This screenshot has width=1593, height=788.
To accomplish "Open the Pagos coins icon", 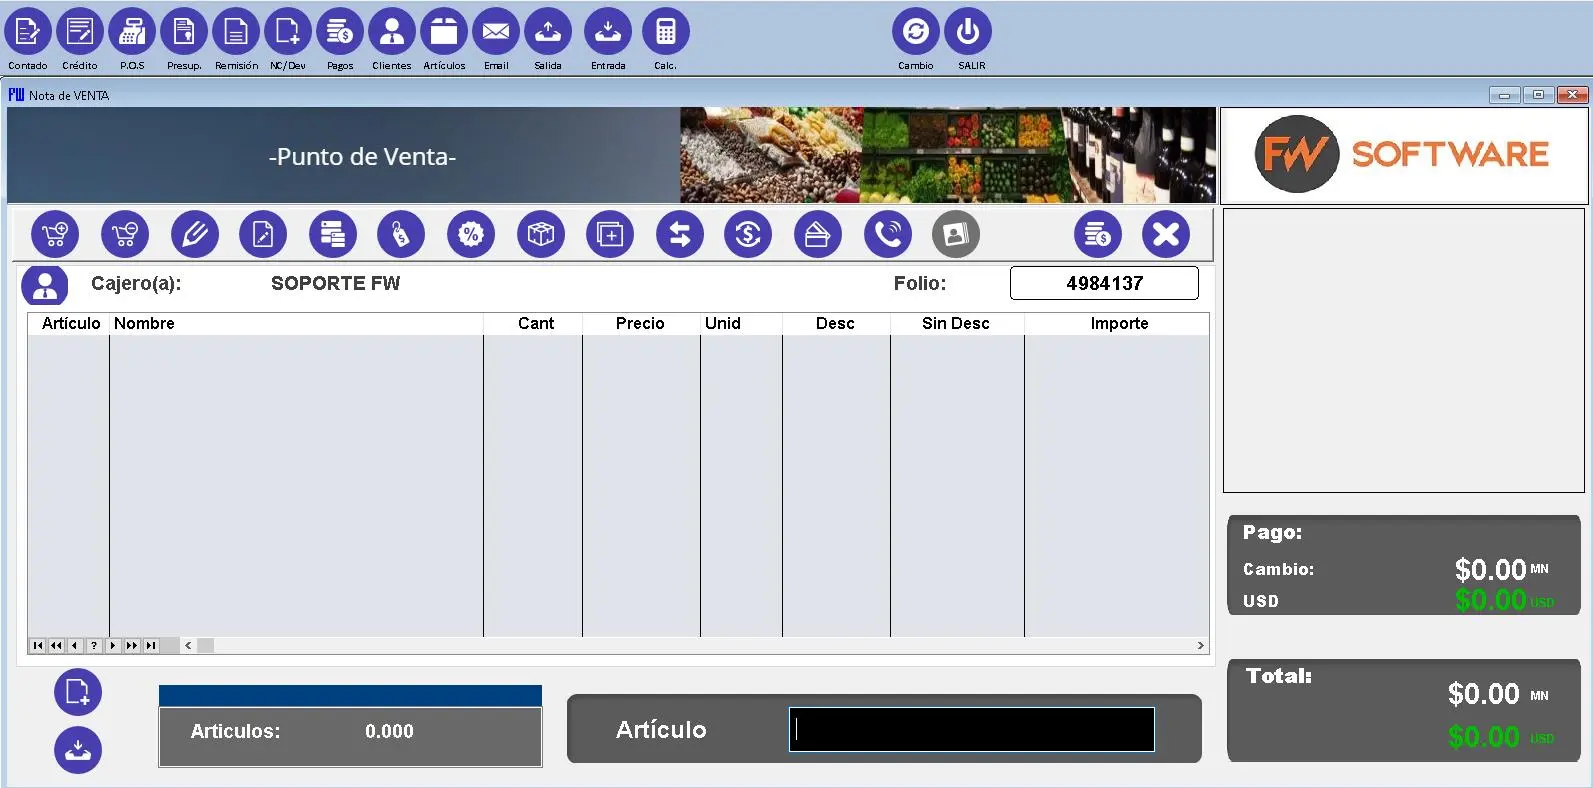I will (x=340, y=33).
